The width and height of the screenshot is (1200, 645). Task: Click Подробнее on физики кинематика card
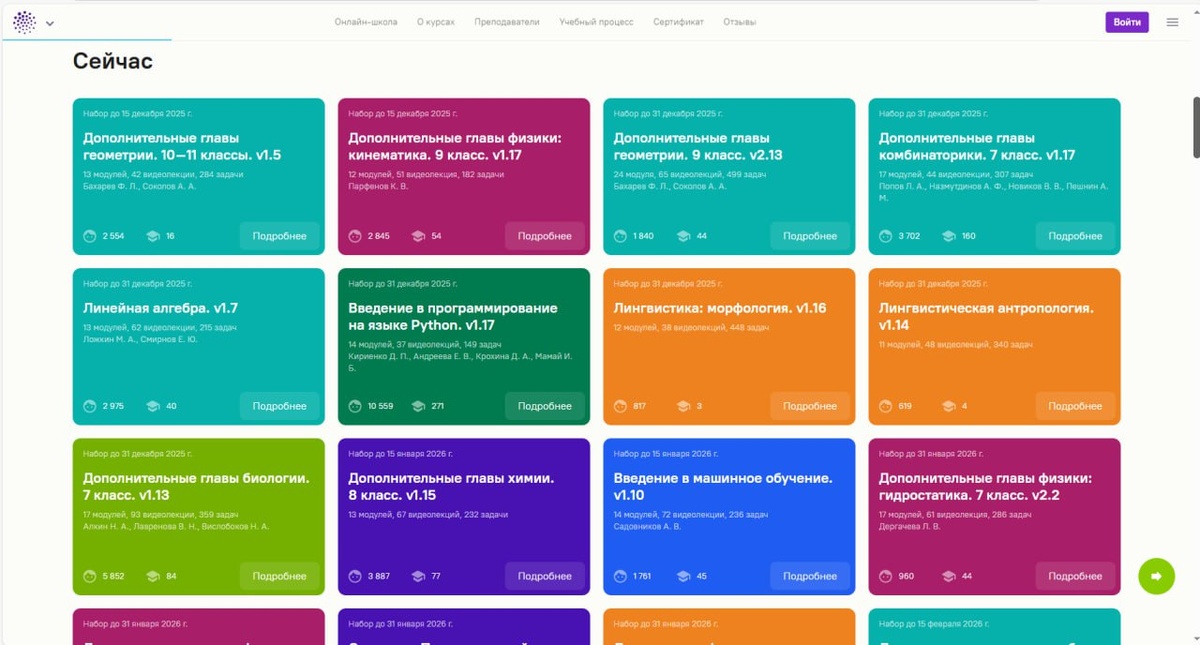click(x=545, y=236)
